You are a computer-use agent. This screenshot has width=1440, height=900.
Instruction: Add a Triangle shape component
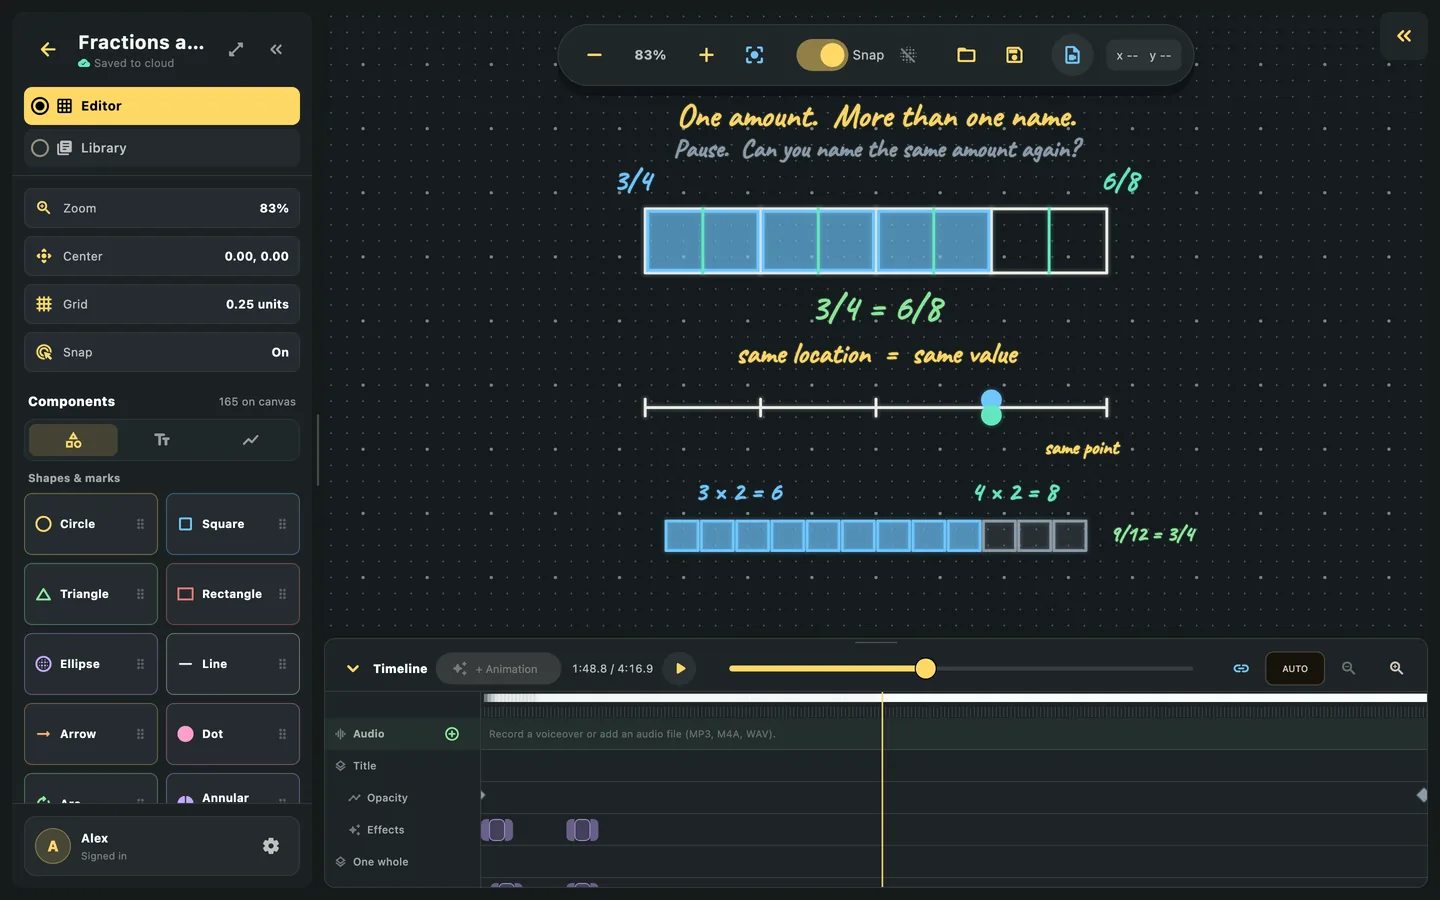pos(91,594)
